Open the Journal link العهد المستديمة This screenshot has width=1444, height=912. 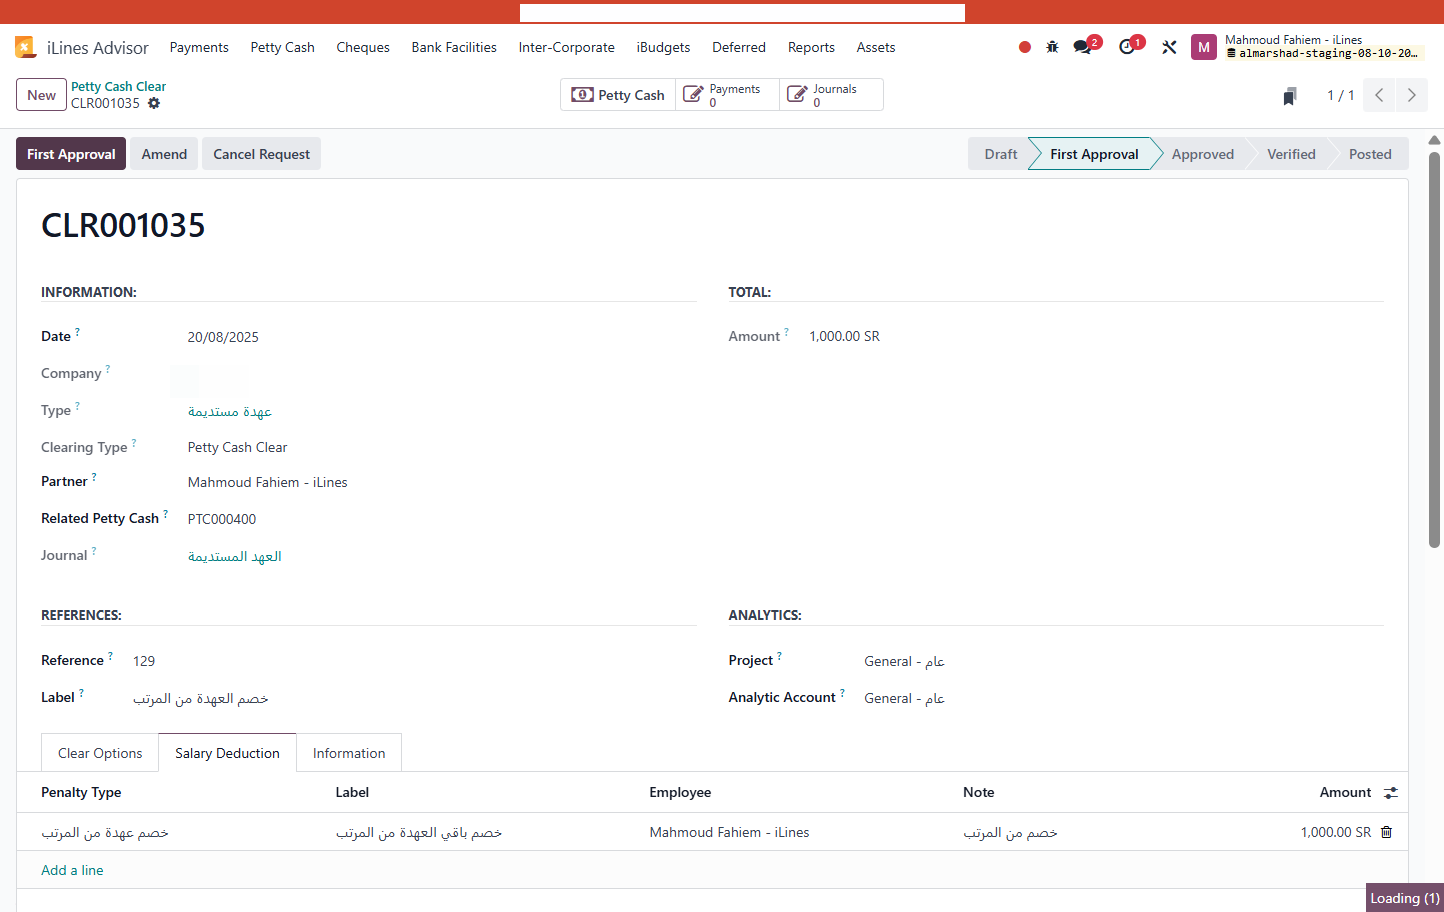pos(235,556)
